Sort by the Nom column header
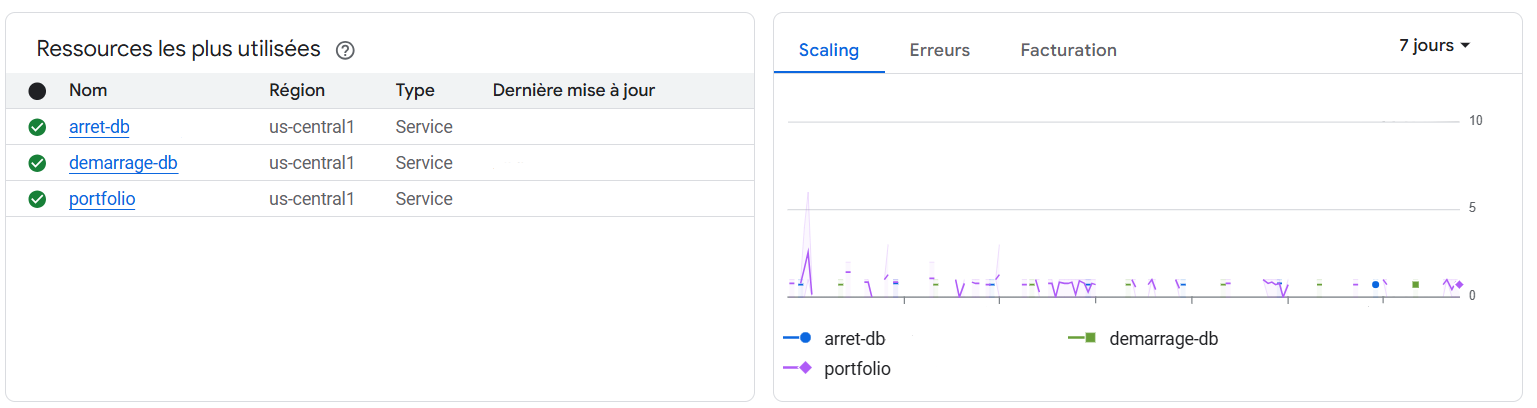1537x408 pixels. pyautogui.click(x=88, y=90)
